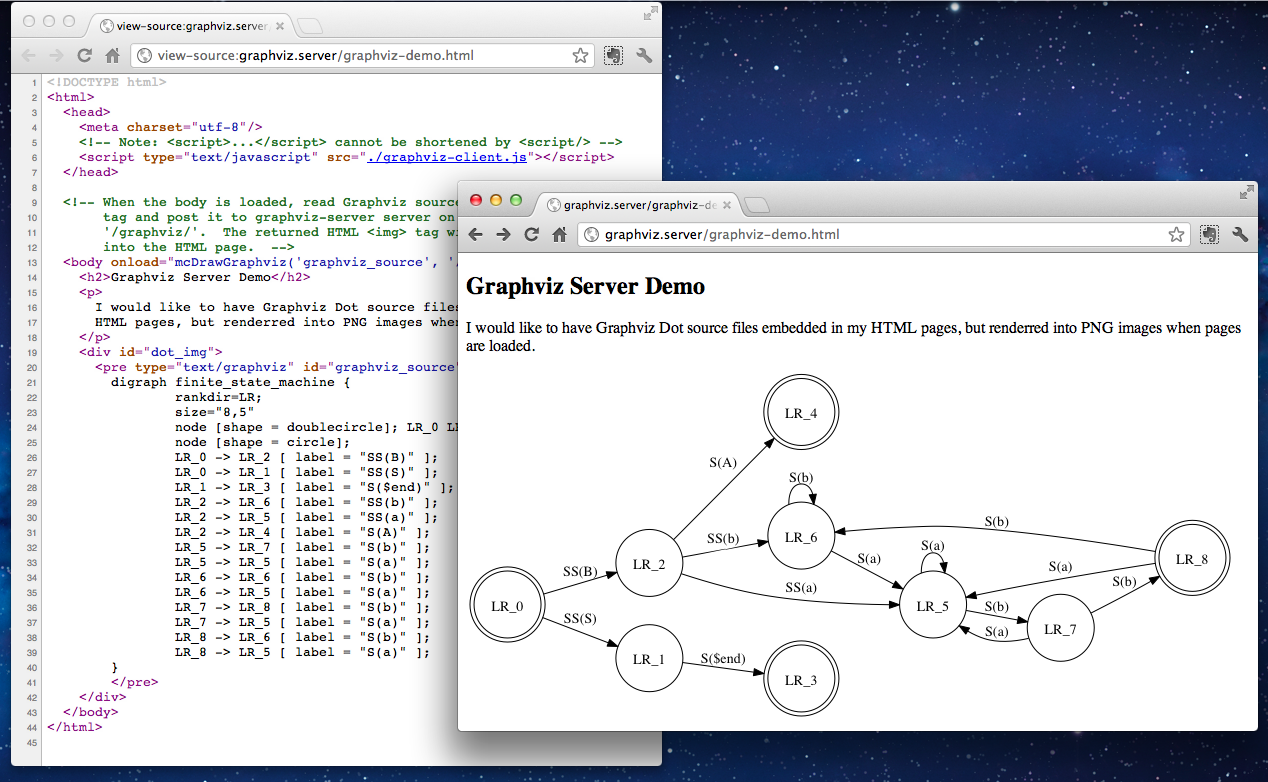Click bookmark star in view-source window
The width and height of the screenshot is (1268, 782).
point(580,56)
